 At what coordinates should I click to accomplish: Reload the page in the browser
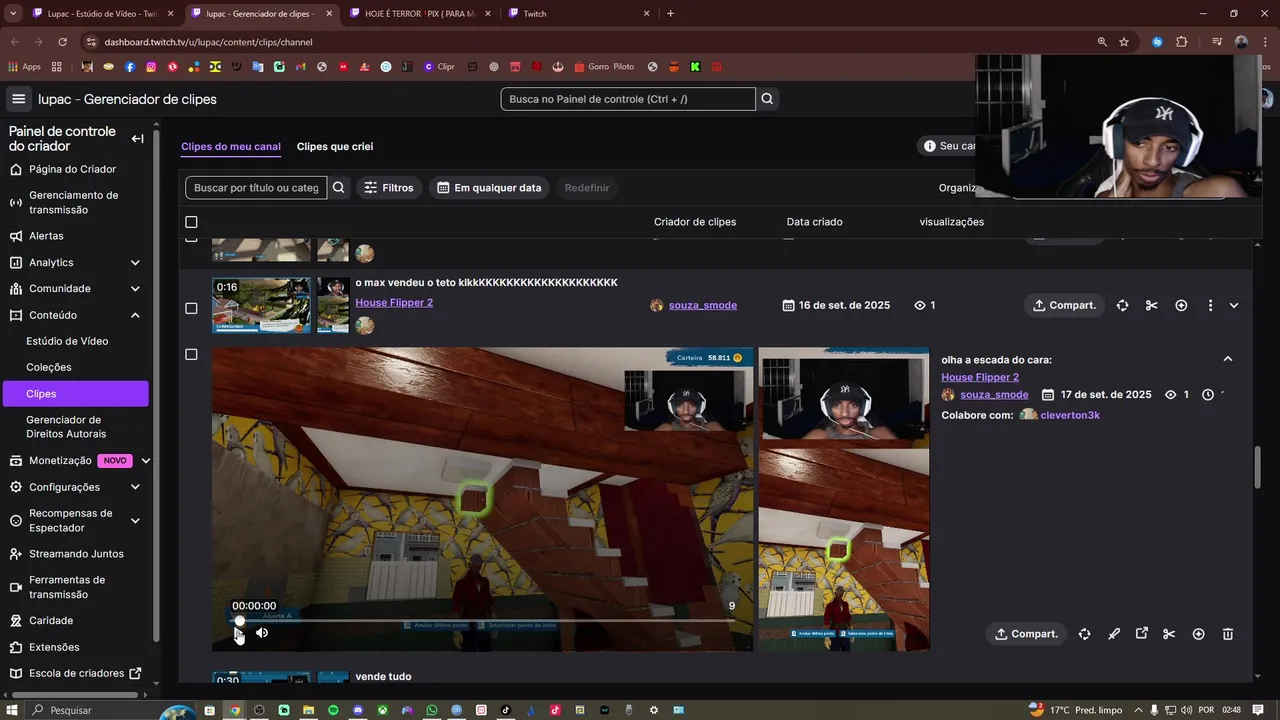click(63, 42)
